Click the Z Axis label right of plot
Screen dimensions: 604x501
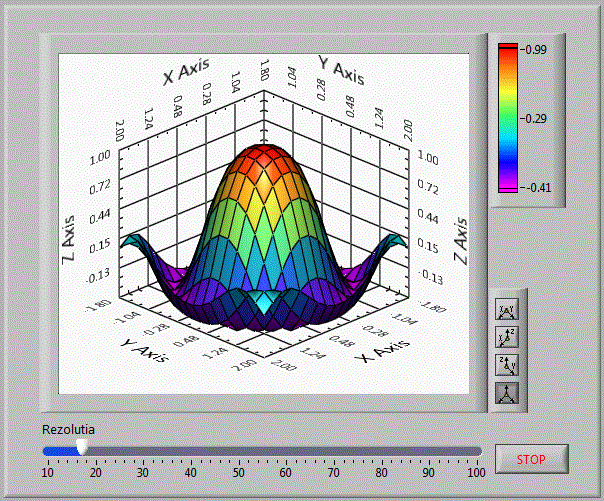(x=460, y=242)
